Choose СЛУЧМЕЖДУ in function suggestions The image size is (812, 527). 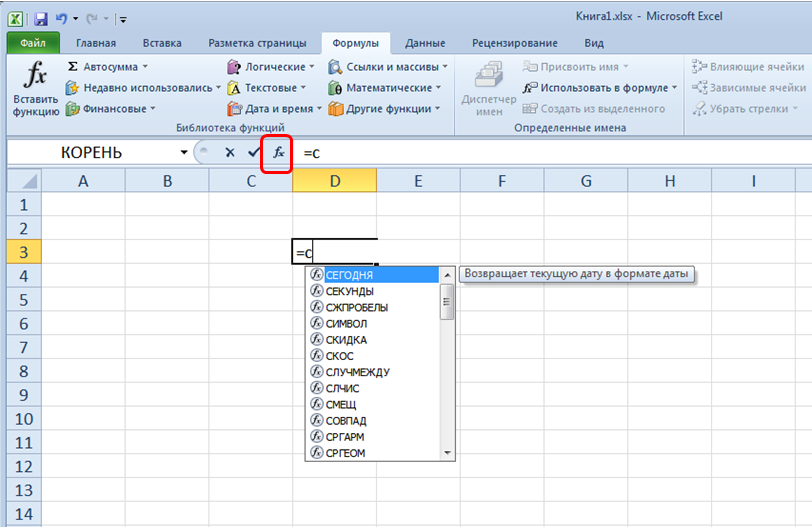click(357, 372)
